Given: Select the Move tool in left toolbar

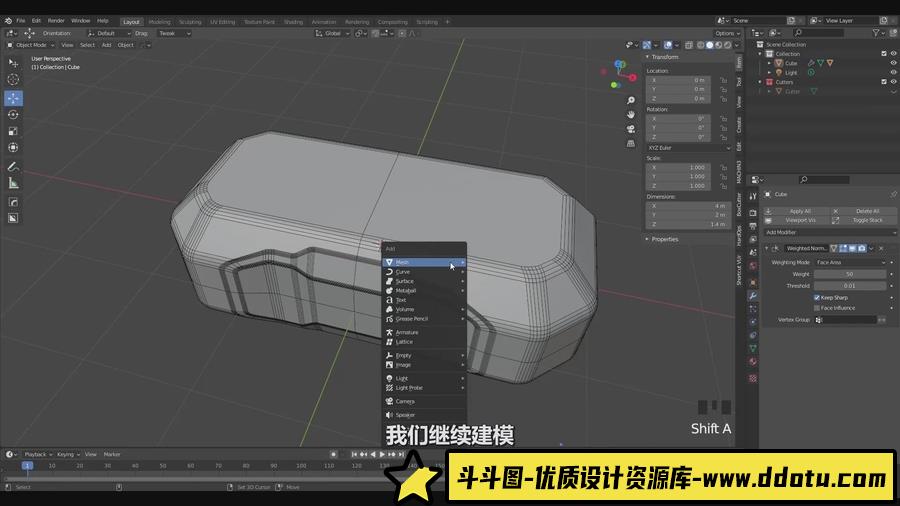Looking at the screenshot, I should click(13, 98).
